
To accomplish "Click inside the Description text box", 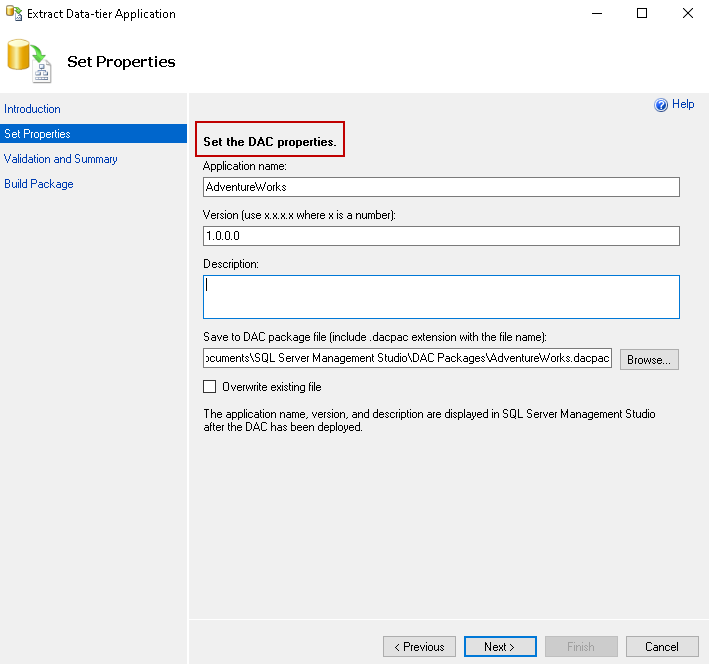I will (441, 297).
